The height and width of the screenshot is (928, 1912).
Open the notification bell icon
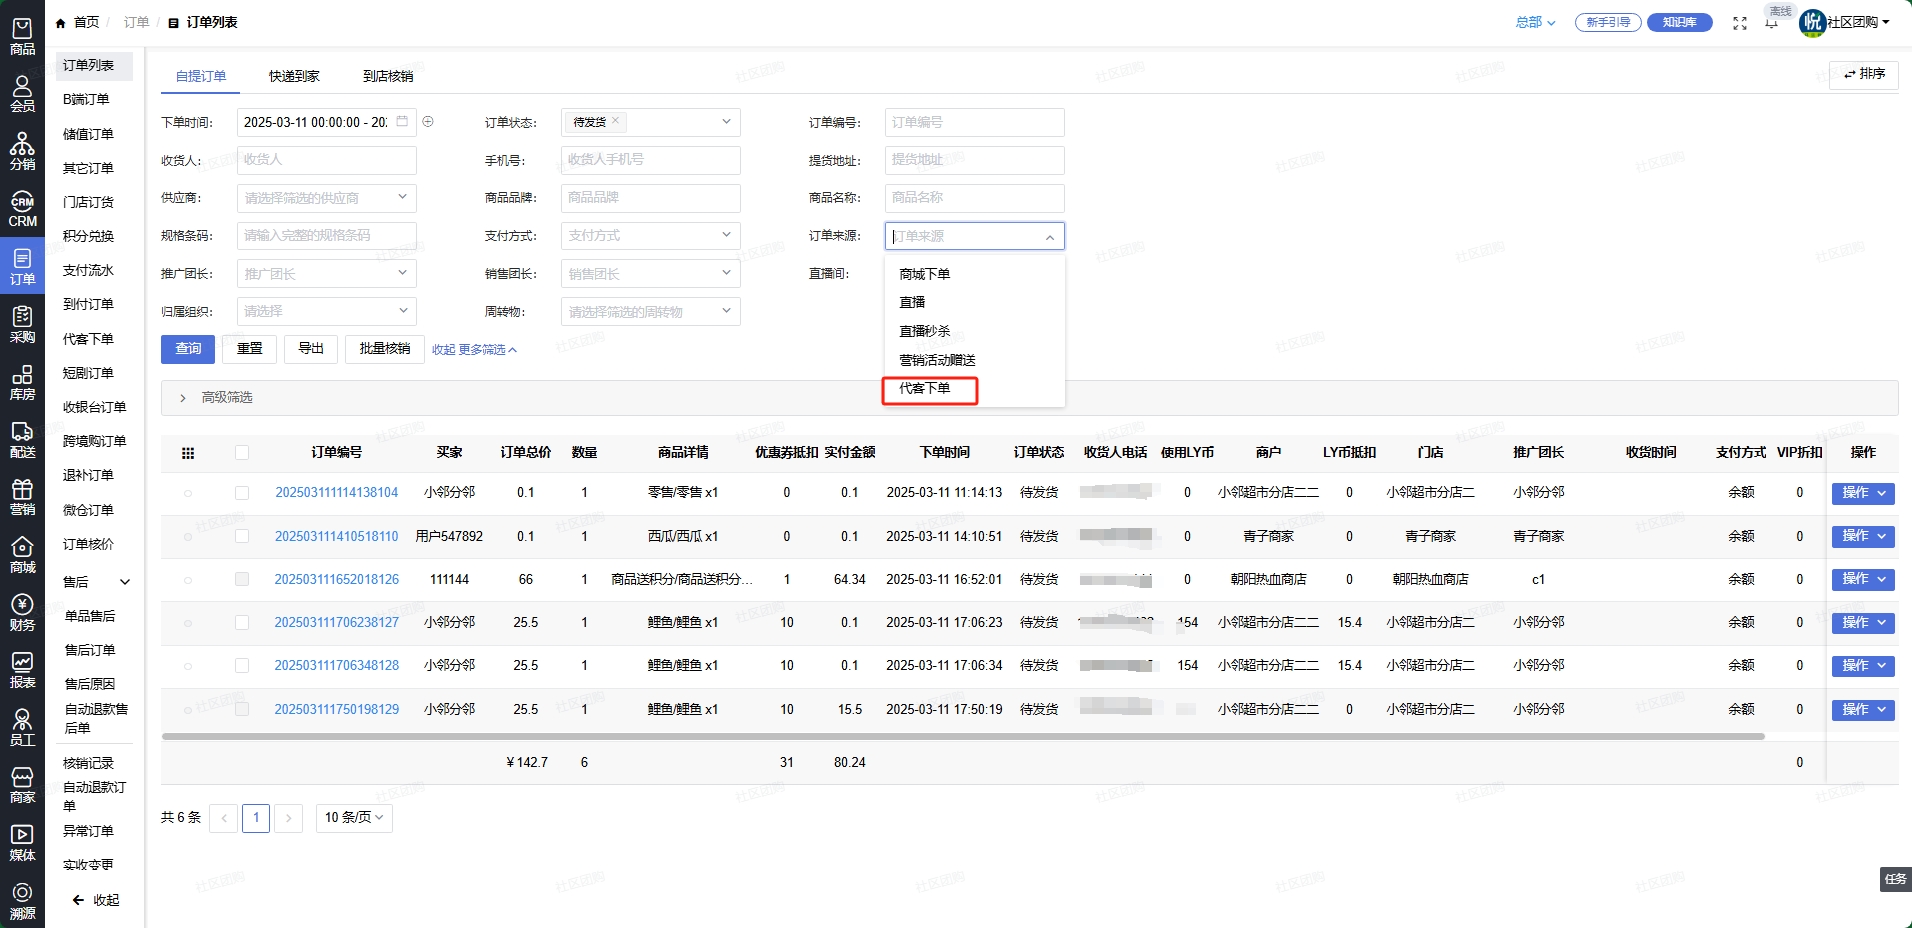pyautogui.click(x=1771, y=23)
